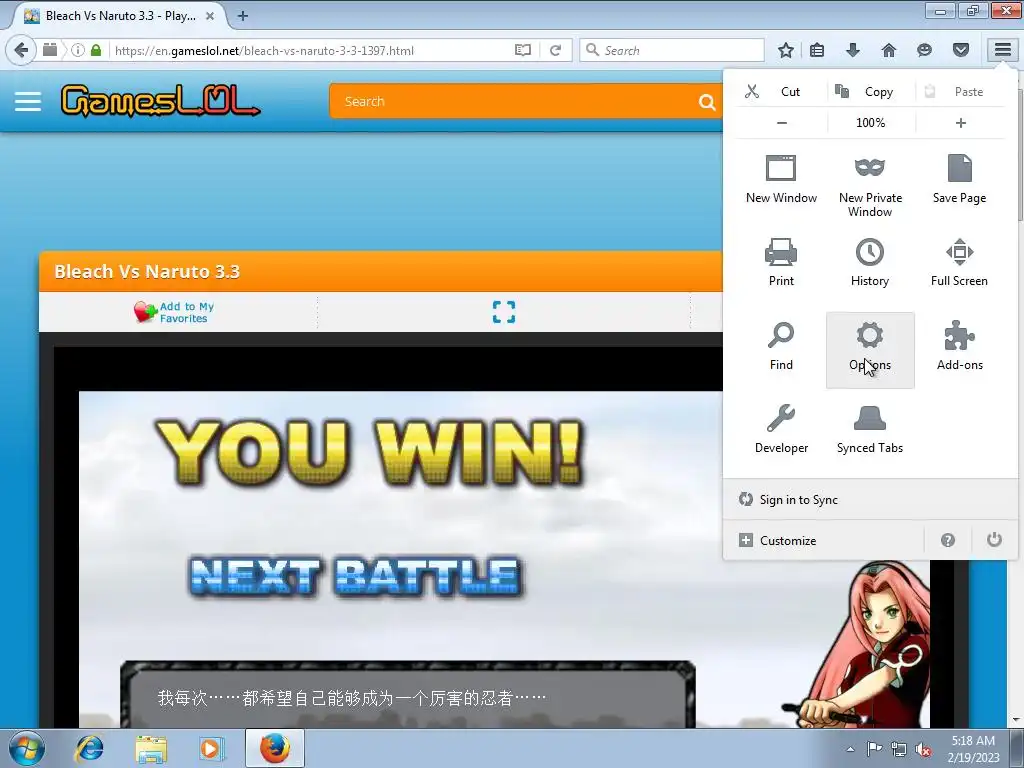Reload the current page
The width and height of the screenshot is (1024, 768).
pyautogui.click(x=556, y=50)
